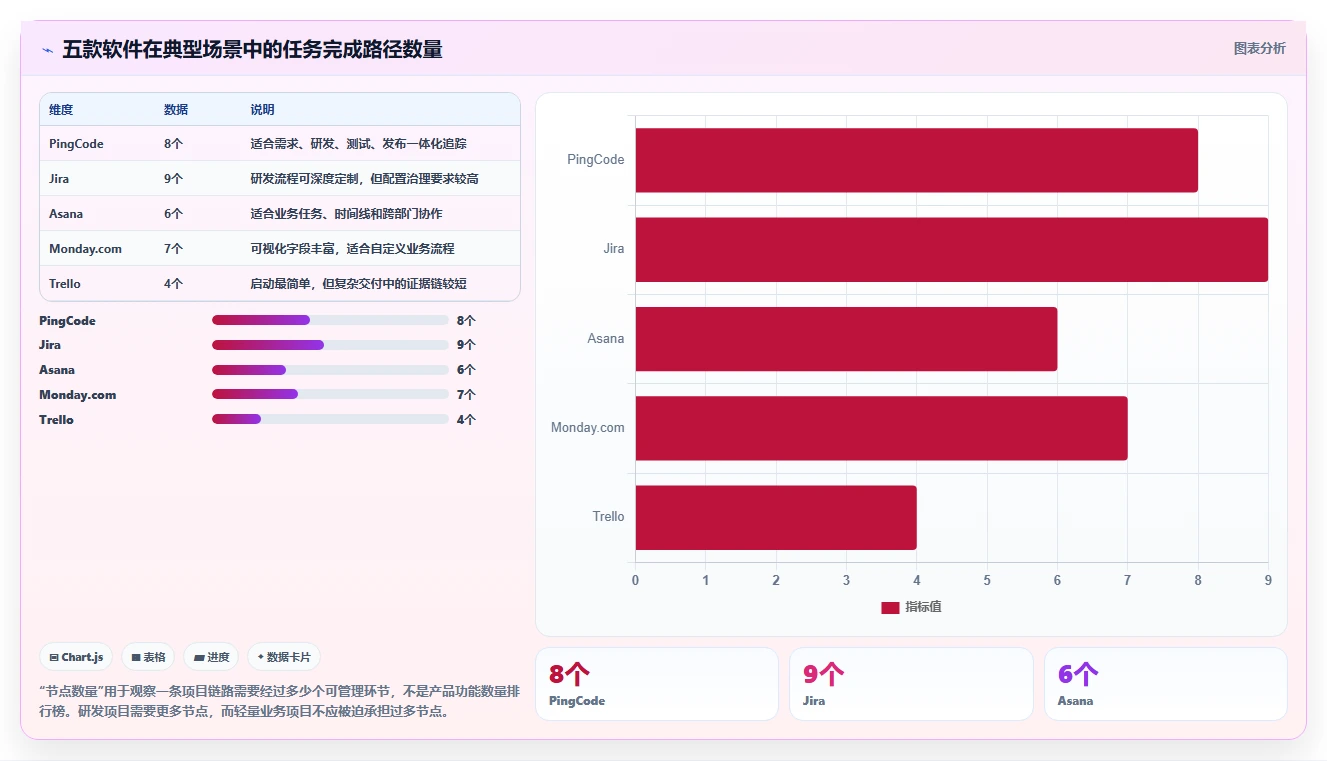
Task: Select the 进度 tag chip
Action: (211, 657)
